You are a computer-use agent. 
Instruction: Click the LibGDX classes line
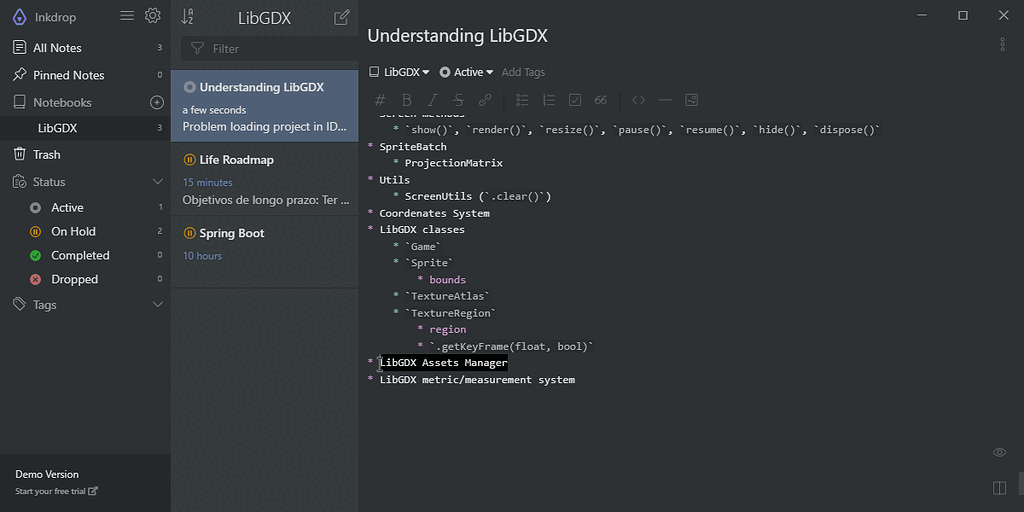click(x=422, y=230)
